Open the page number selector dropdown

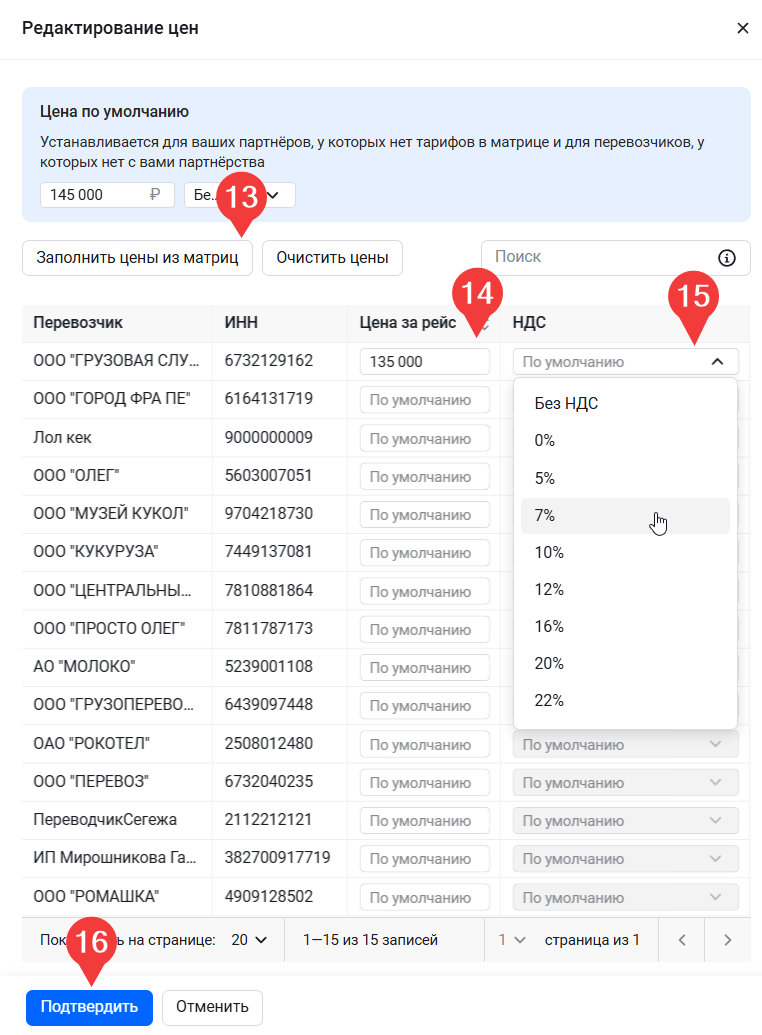512,940
